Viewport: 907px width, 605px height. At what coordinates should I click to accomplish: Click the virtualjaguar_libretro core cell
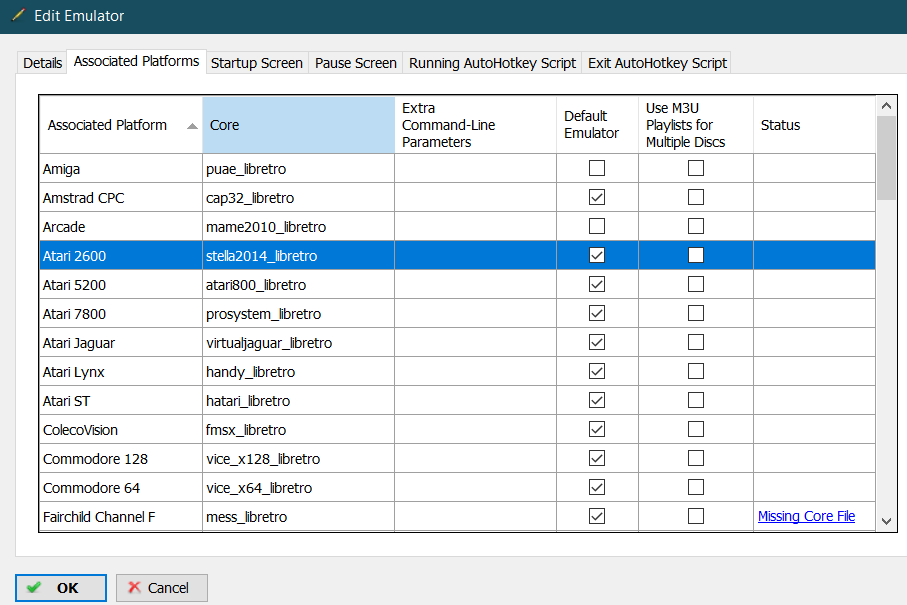tap(298, 342)
